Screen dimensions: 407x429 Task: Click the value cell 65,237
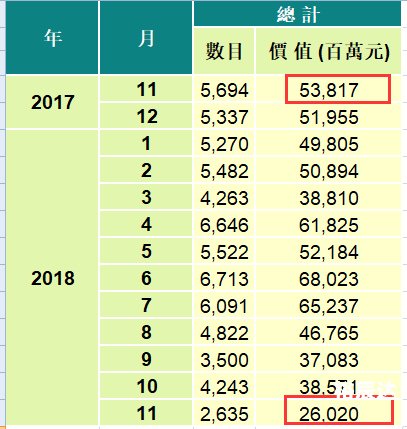tap(328, 305)
